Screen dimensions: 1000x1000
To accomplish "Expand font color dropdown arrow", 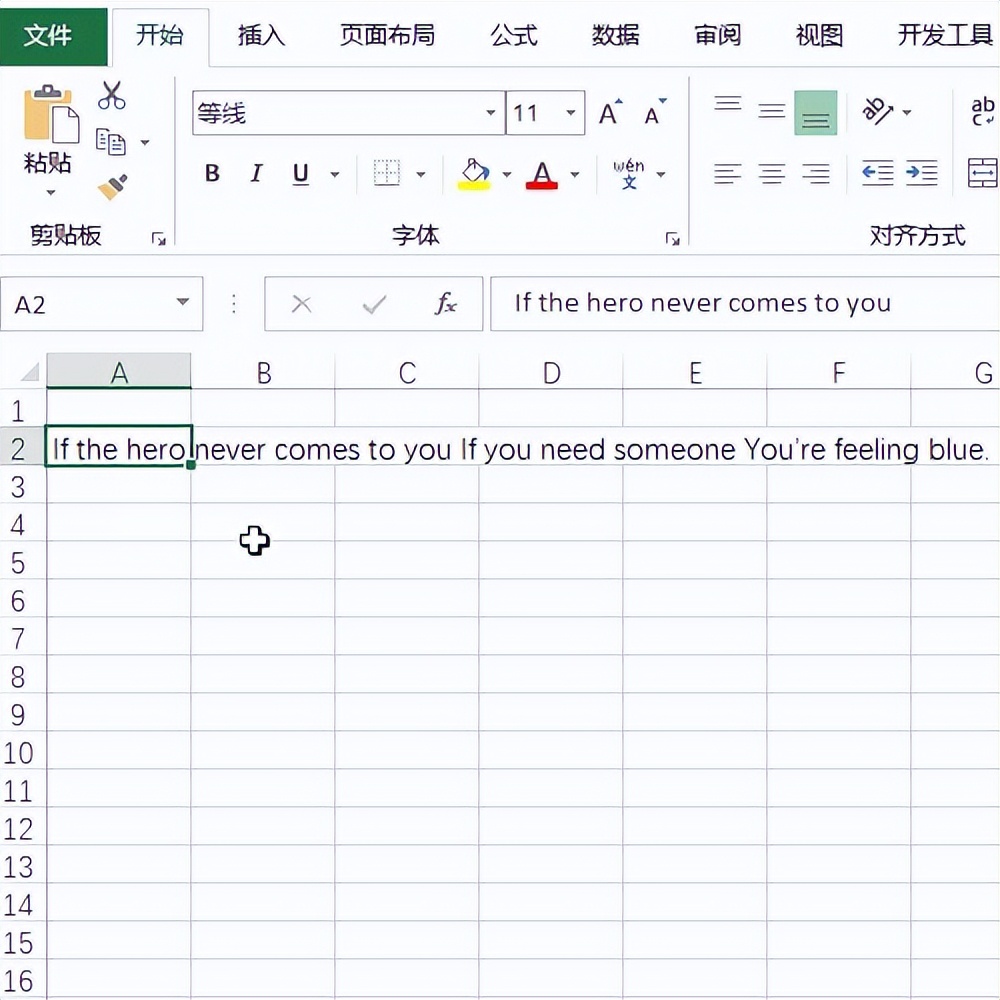I will click(575, 174).
